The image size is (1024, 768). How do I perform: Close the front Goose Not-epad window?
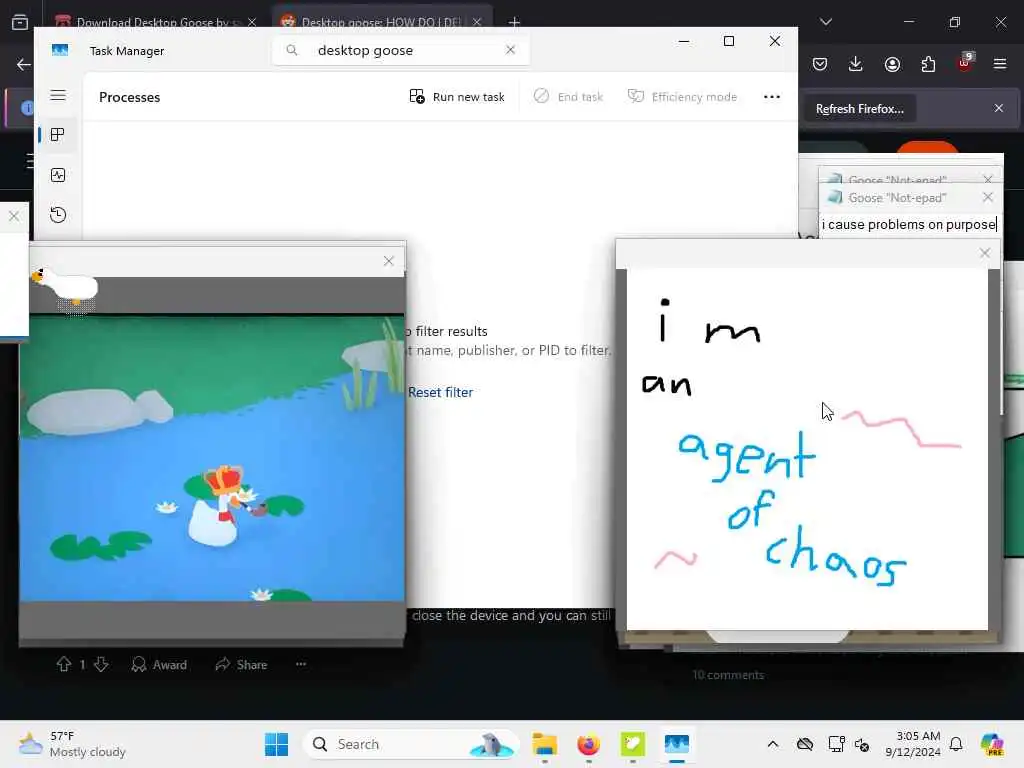987,197
